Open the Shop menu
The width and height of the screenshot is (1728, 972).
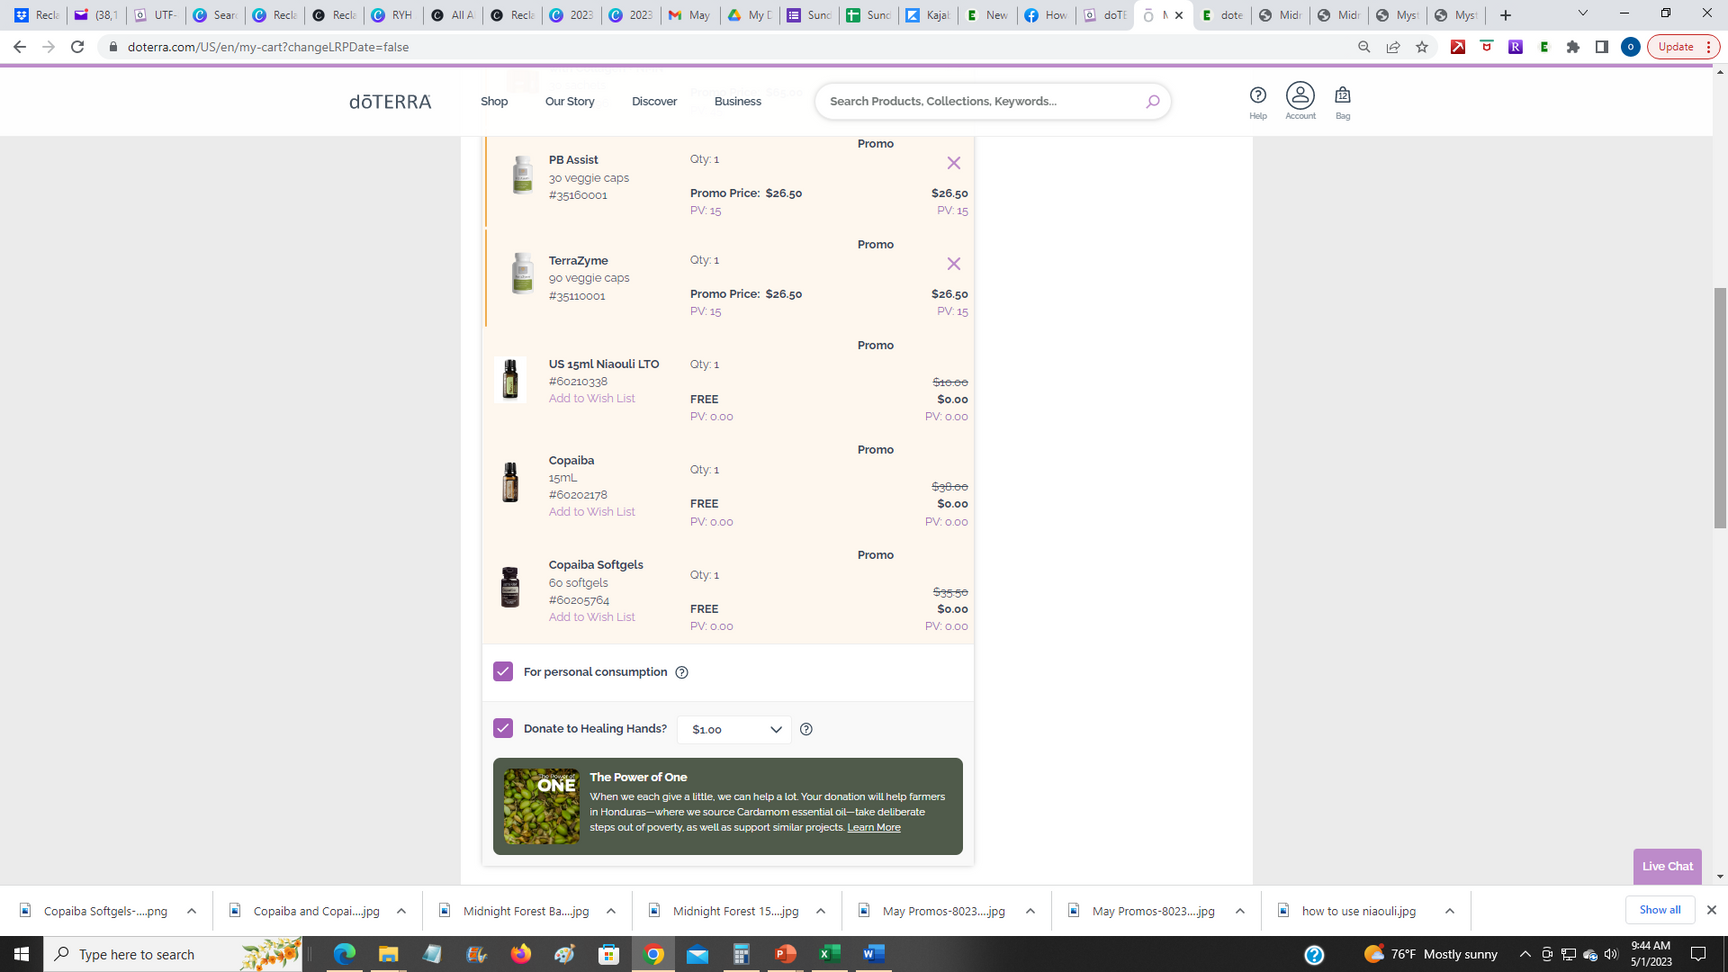pos(494,101)
